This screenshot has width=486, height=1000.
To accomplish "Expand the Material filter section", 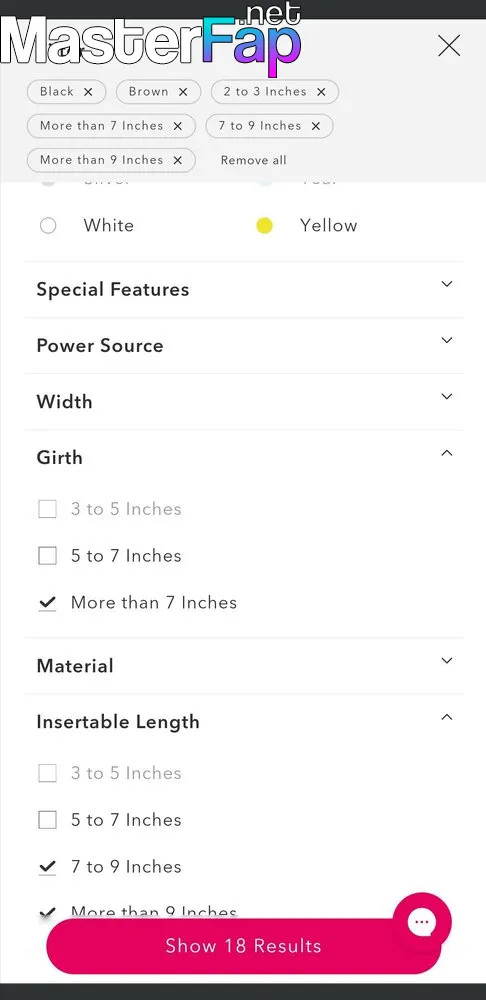I will pyautogui.click(x=244, y=666).
